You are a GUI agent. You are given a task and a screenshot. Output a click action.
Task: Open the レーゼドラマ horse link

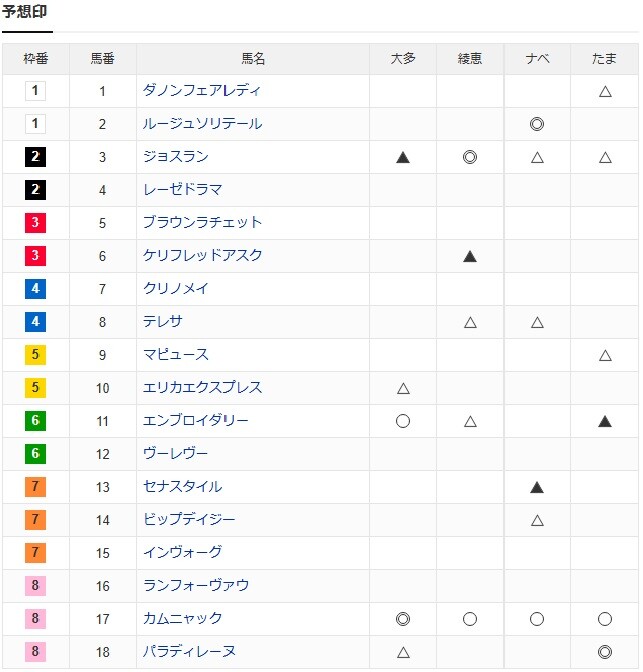coord(182,190)
